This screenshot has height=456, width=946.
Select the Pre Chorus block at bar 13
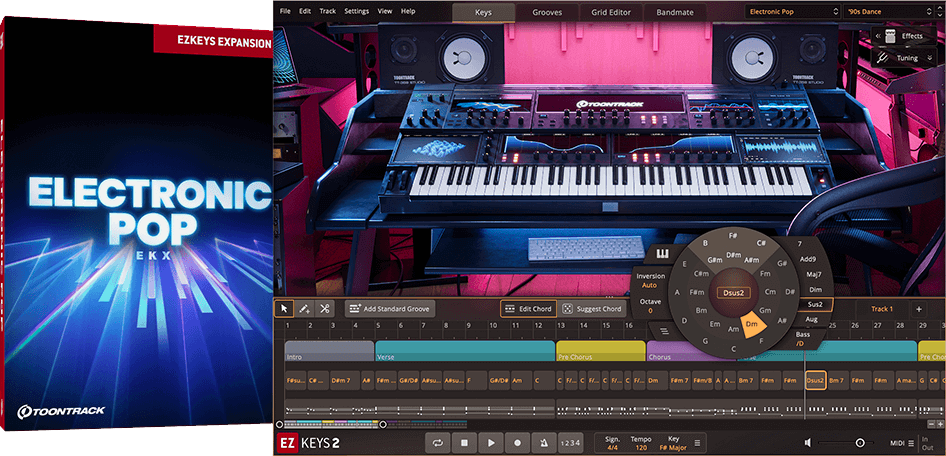pos(600,351)
